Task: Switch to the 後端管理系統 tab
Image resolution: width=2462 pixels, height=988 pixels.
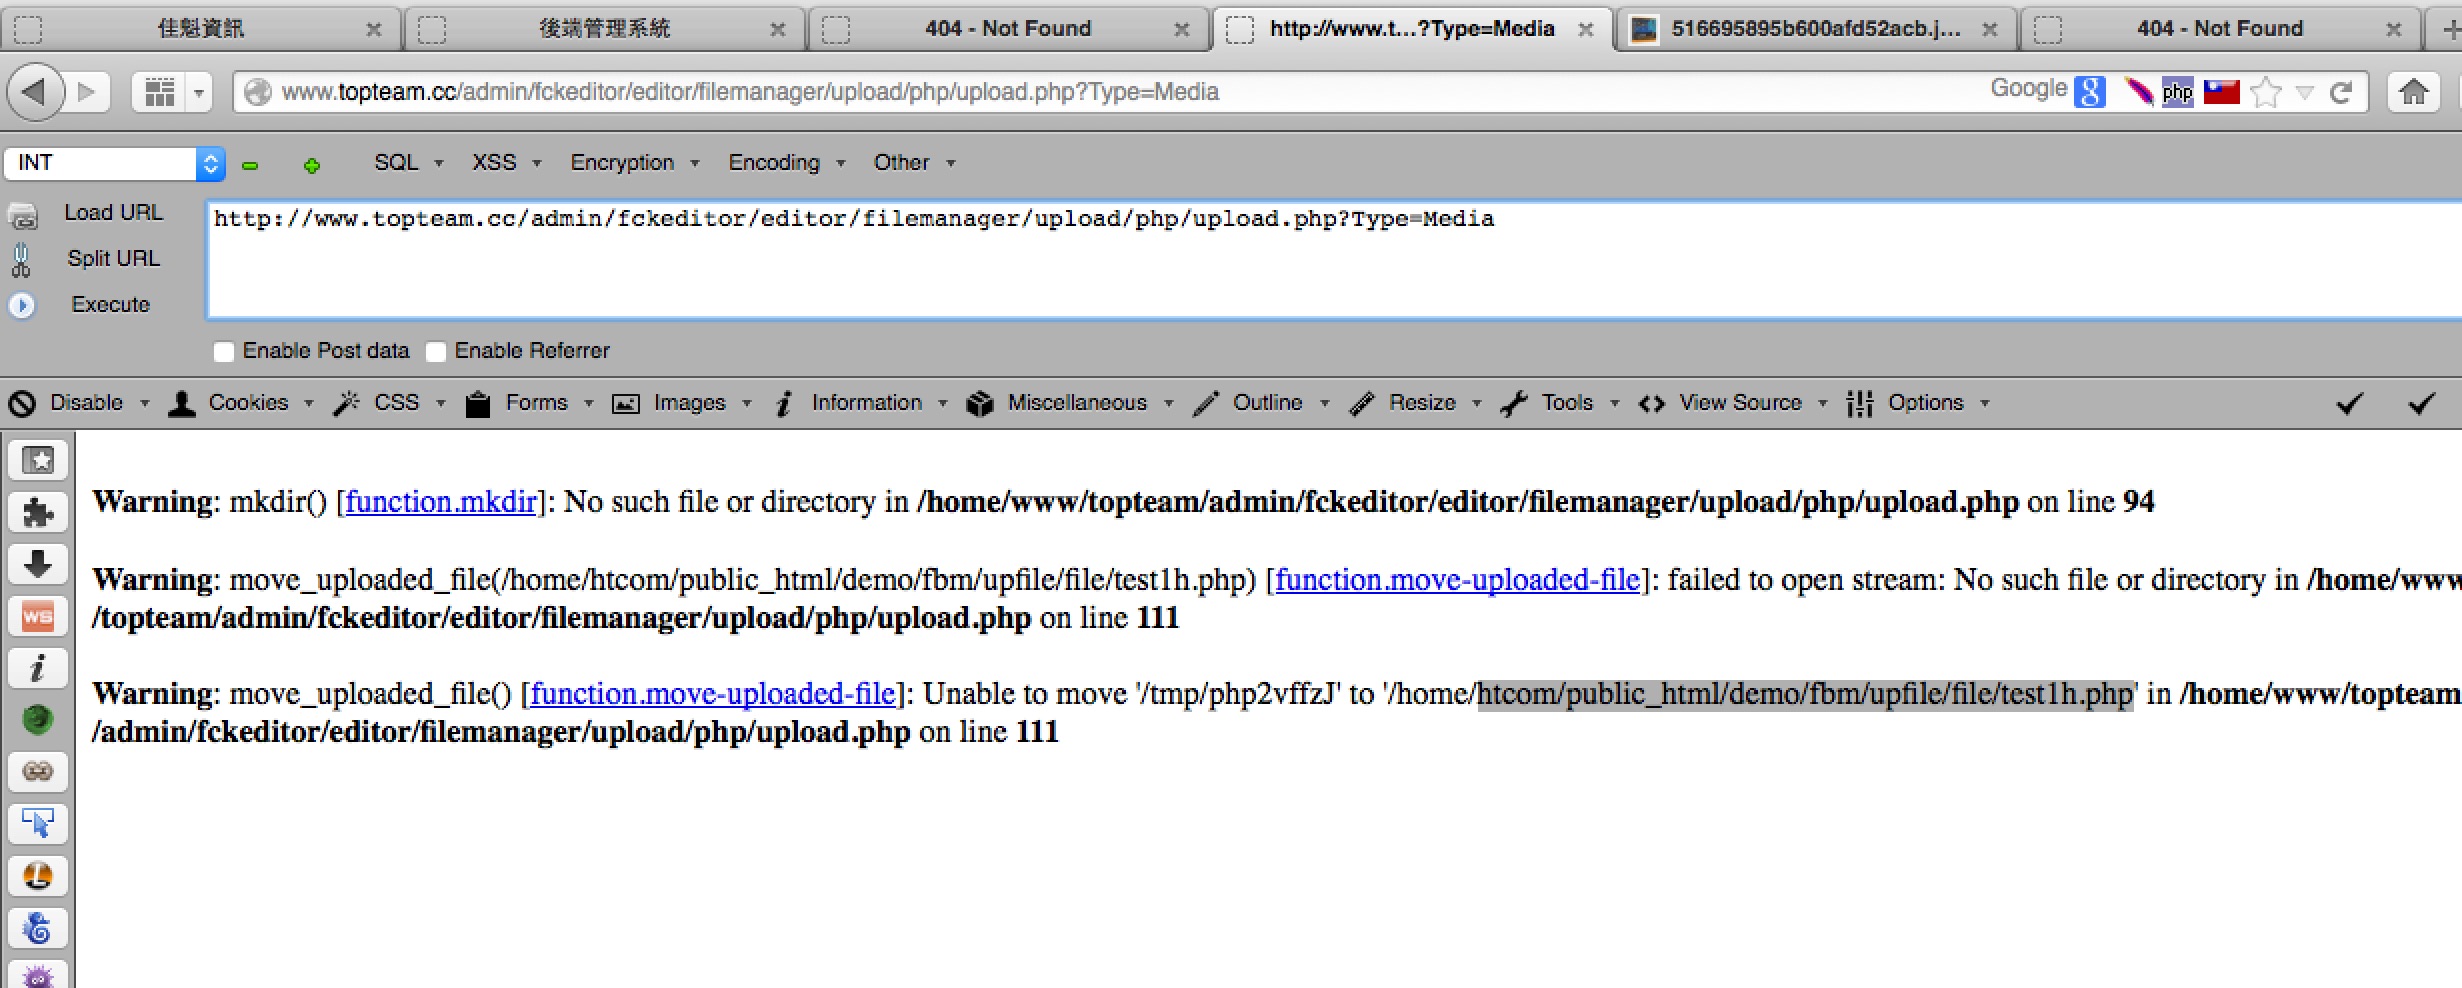Action: (604, 29)
